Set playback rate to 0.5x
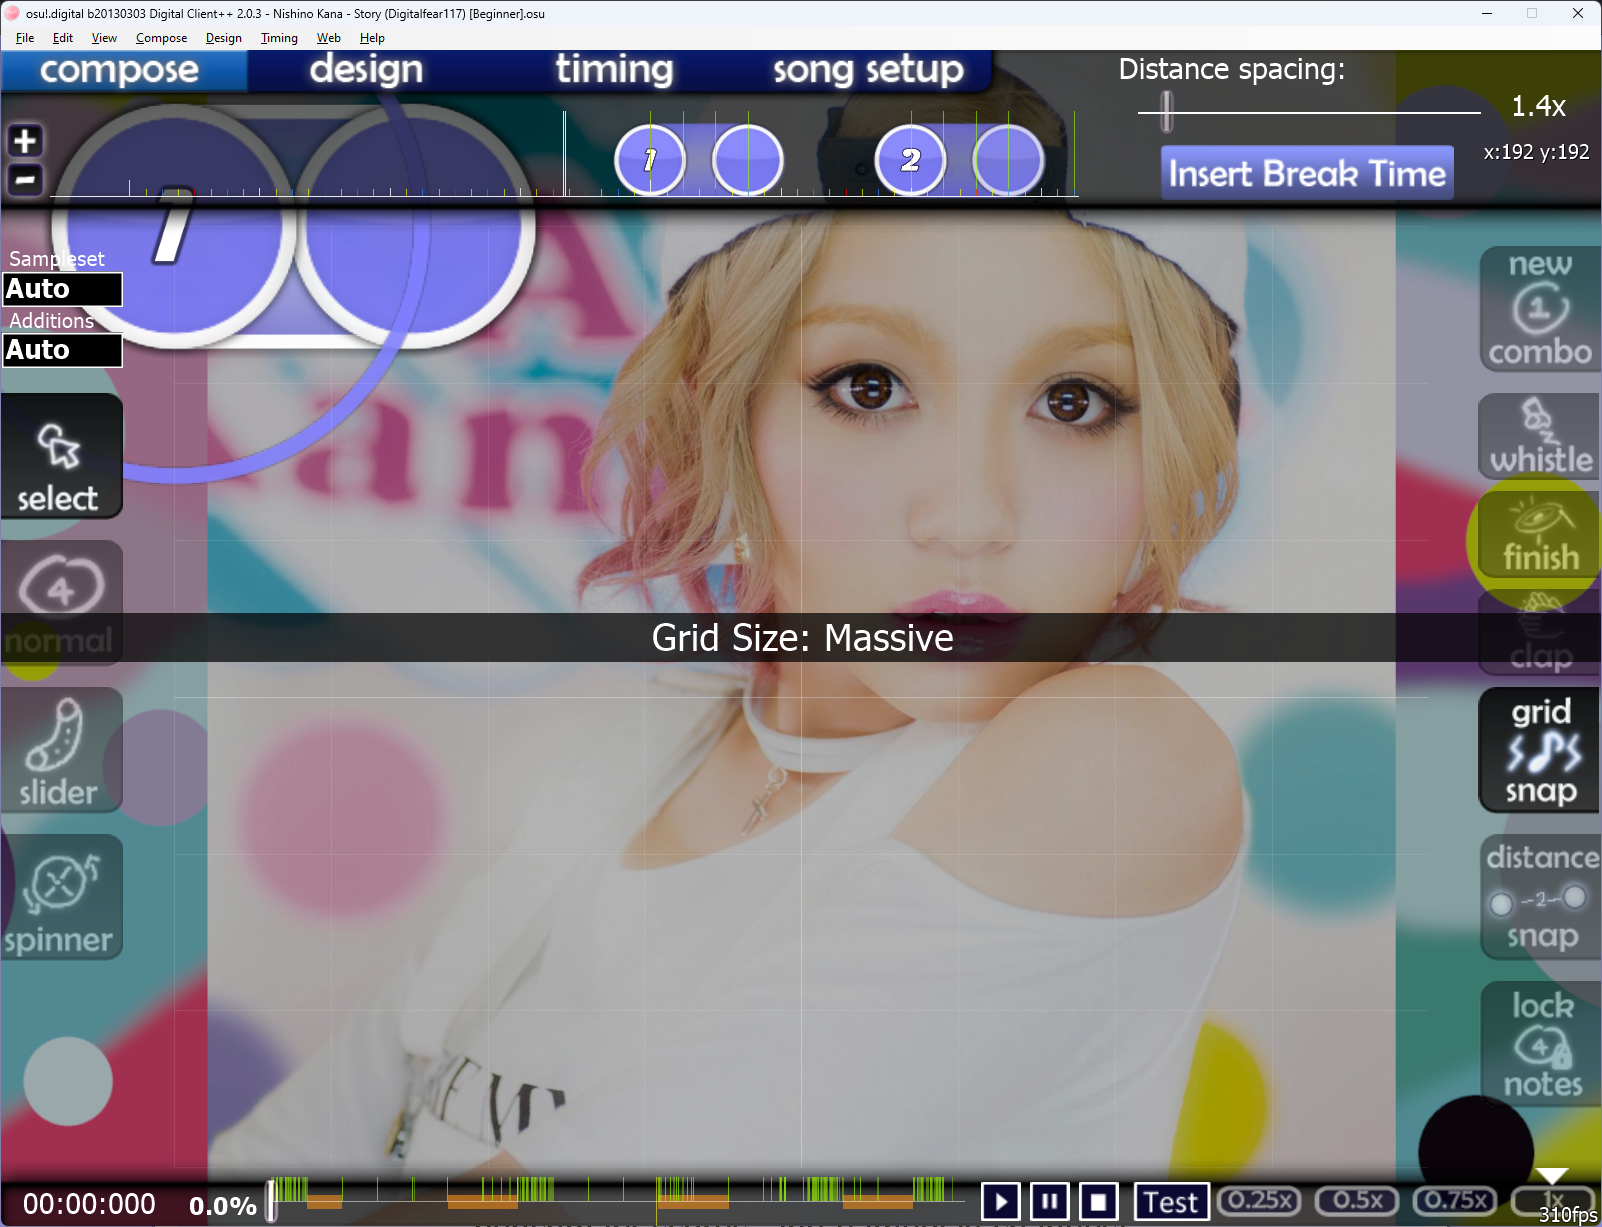Viewport: 1602px width, 1227px height. point(1357,1200)
